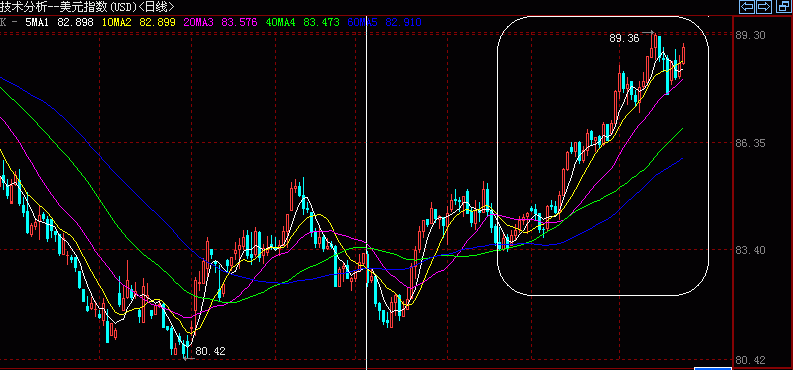Click the right arrow navigation icon
Image resolution: width=793 pixels, height=370 pixels.
(x=764, y=7)
